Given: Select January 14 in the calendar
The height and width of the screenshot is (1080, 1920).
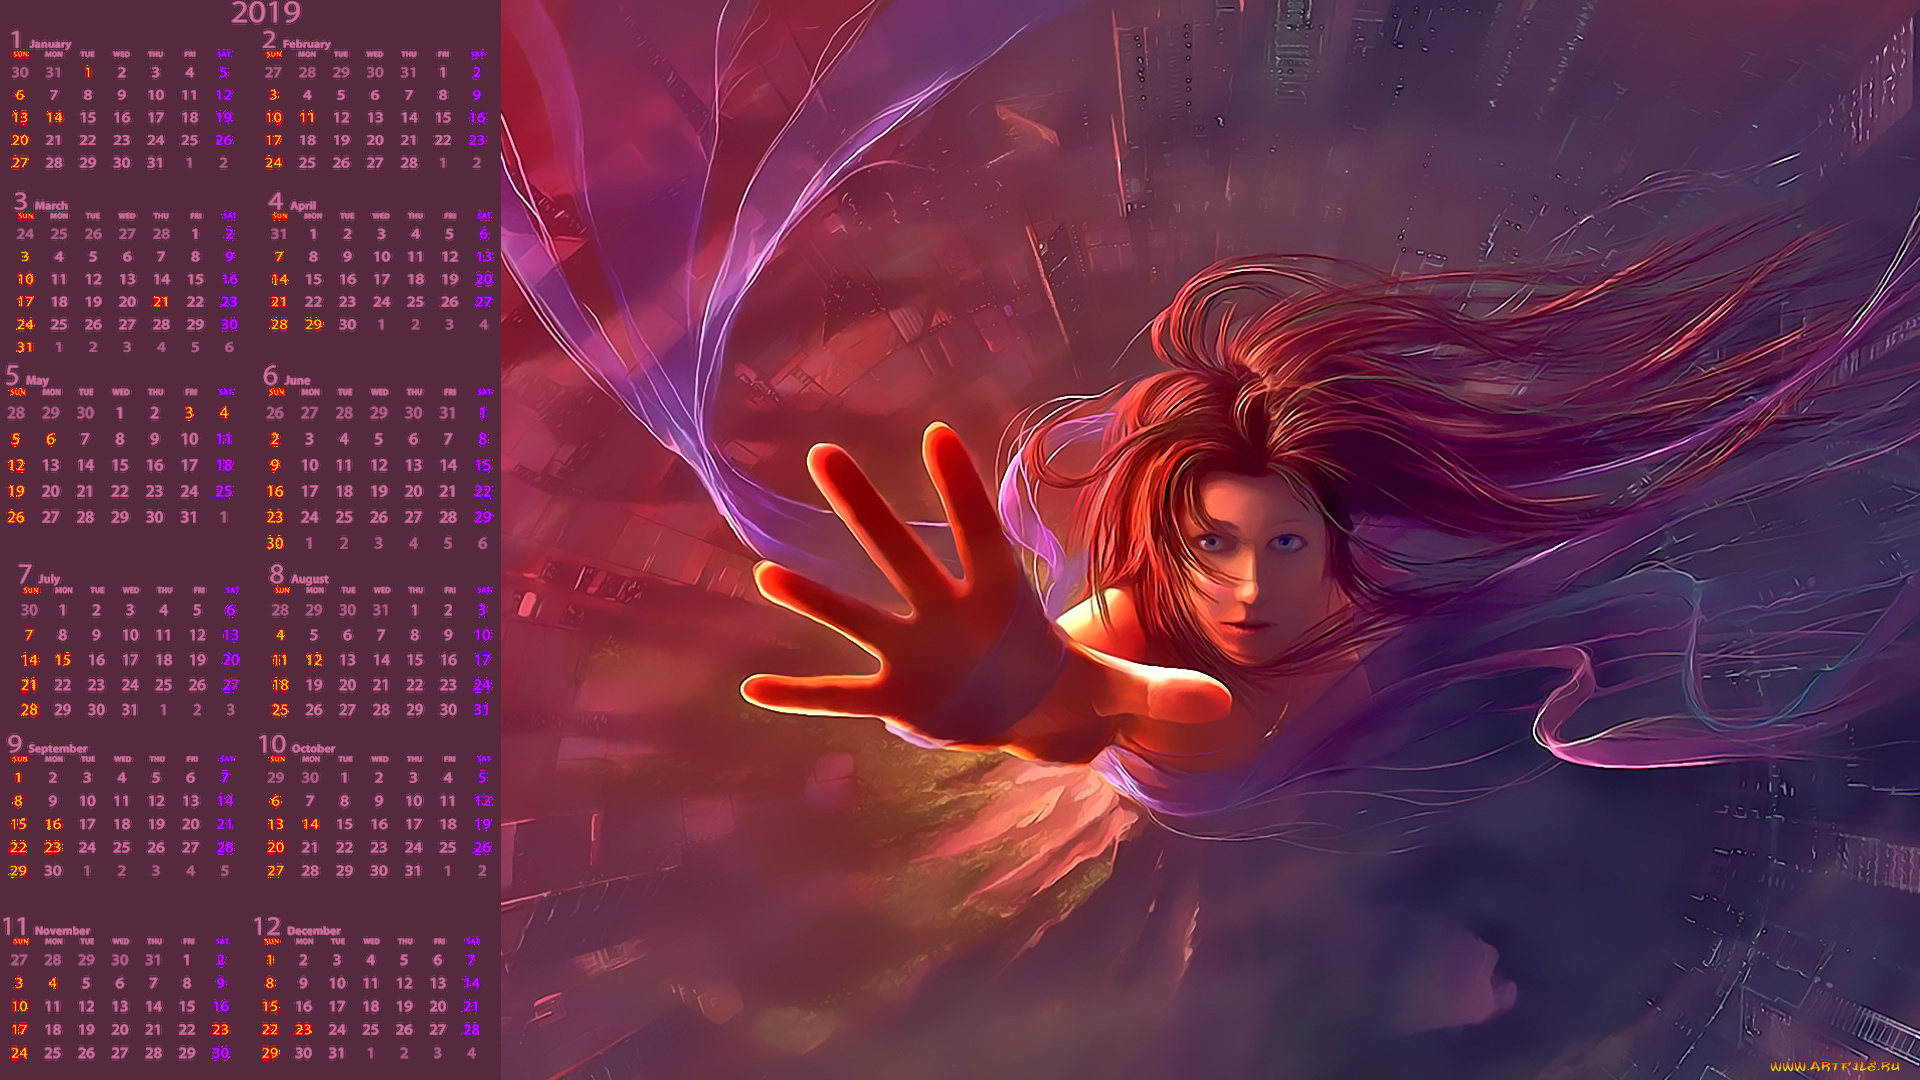Looking at the screenshot, I should 54,118.
